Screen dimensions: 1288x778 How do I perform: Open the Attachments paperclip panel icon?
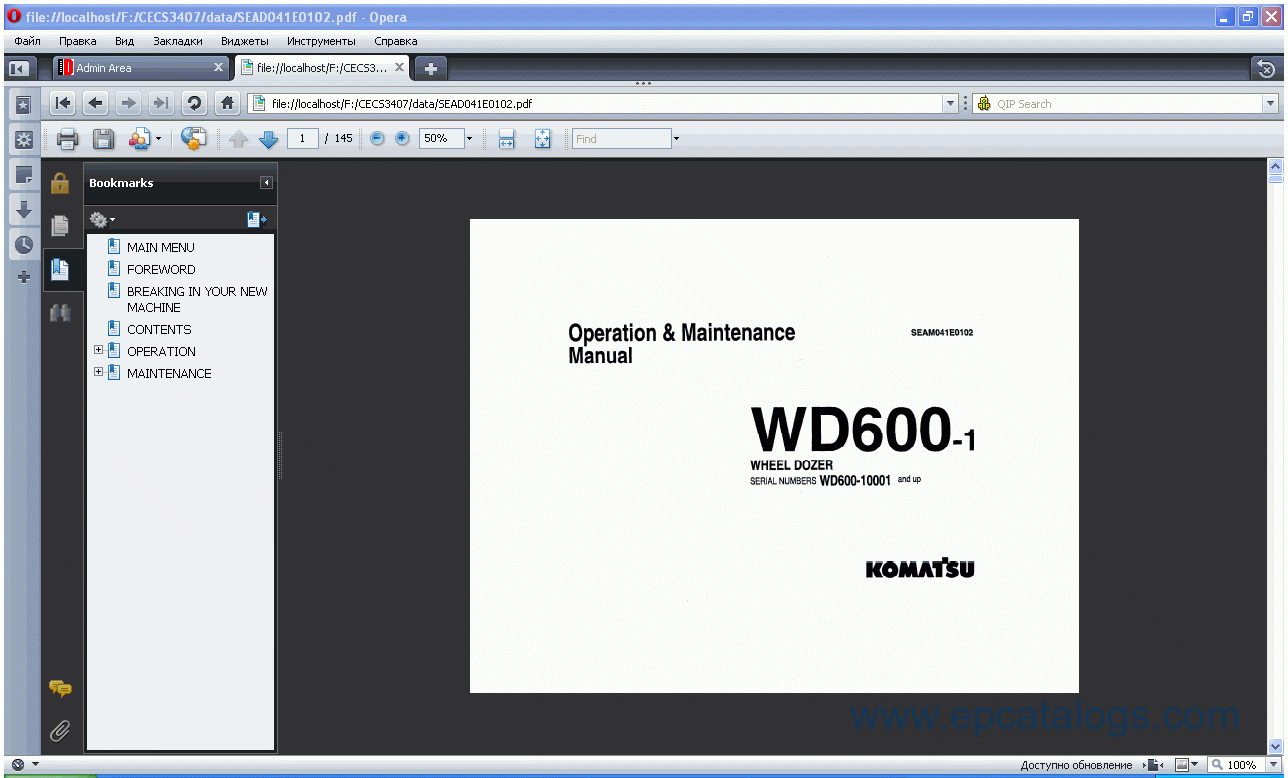pyautogui.click(x=60, y=732)
